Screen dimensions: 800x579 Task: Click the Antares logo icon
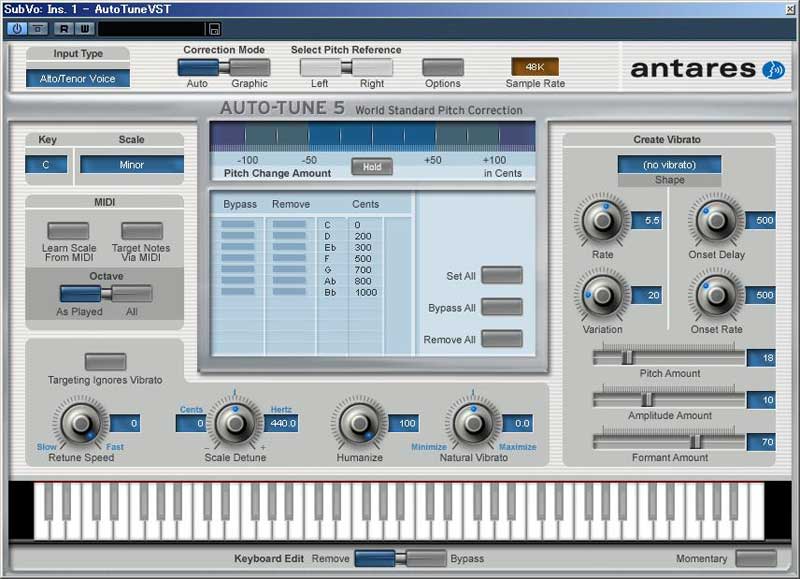[773, 70]
